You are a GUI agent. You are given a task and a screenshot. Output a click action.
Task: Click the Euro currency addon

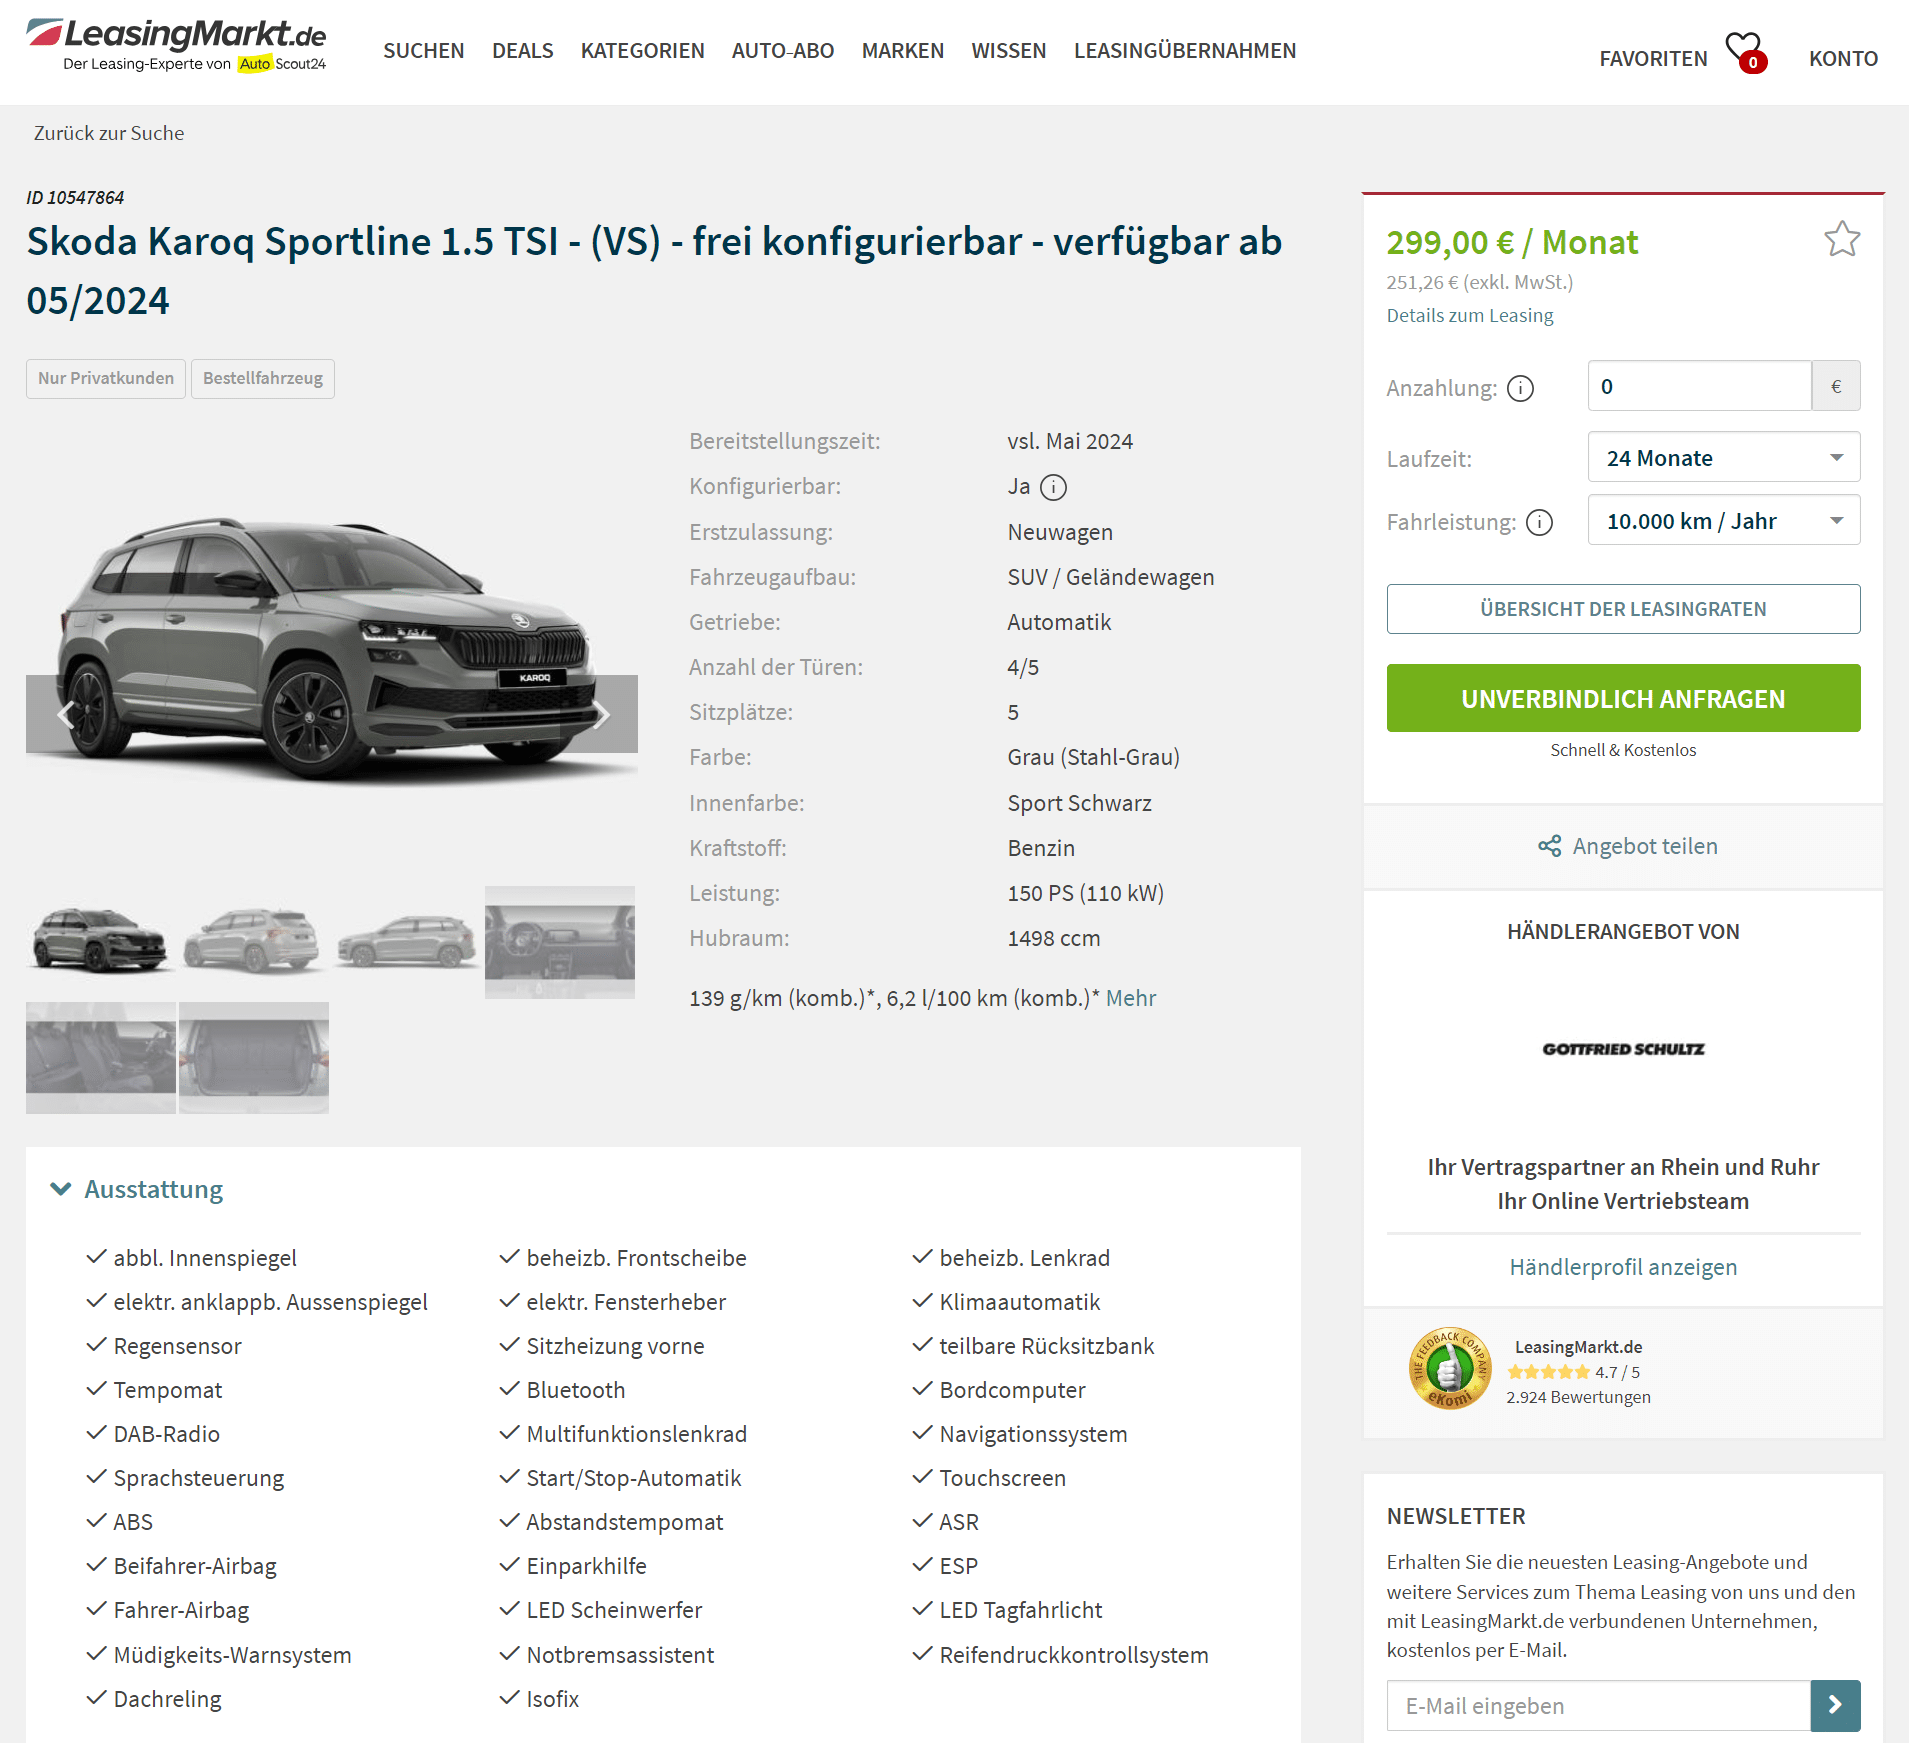(x=1836, y=386)
